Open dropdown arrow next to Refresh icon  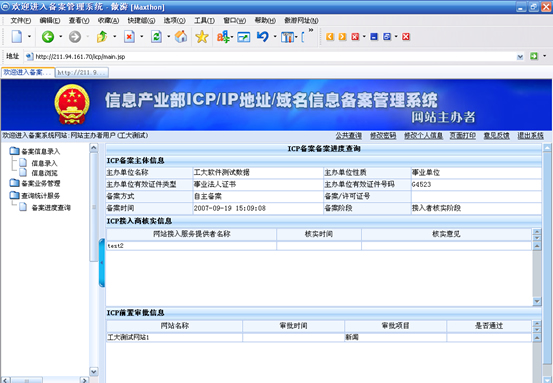coord(168,36)
